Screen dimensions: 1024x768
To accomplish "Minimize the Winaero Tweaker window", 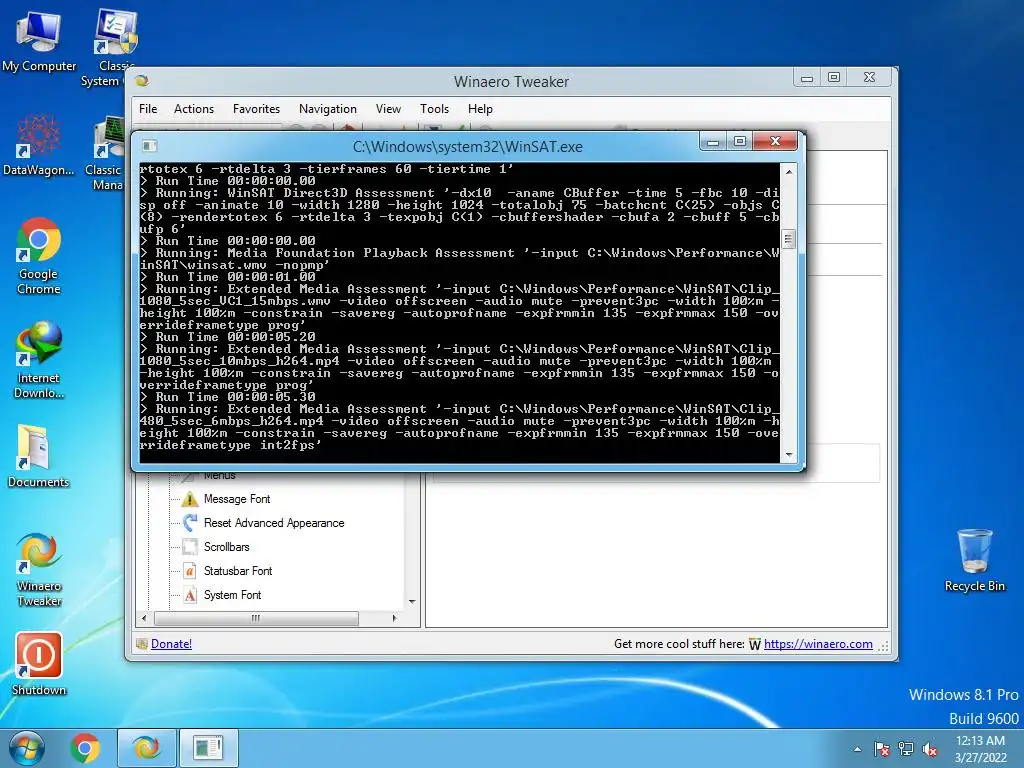I will (807, 78).
